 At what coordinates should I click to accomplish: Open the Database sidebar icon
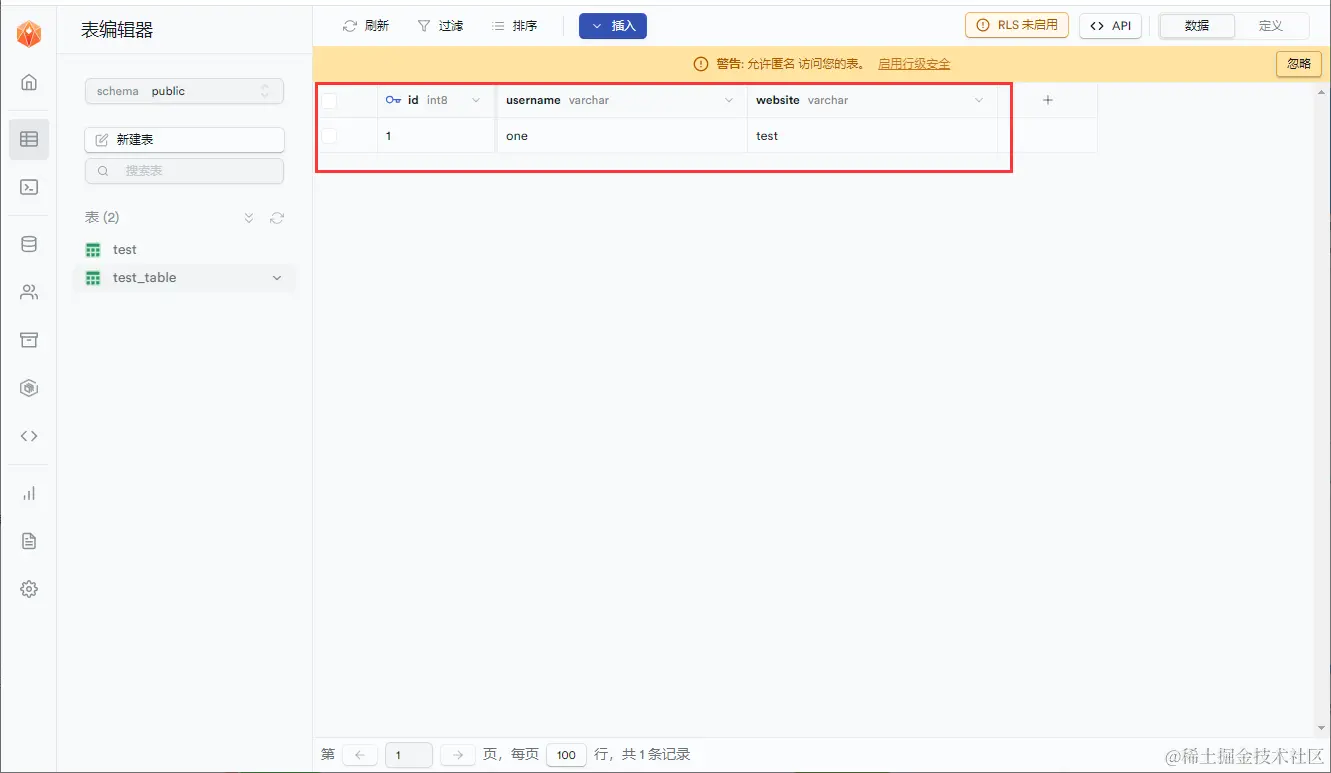29,244
